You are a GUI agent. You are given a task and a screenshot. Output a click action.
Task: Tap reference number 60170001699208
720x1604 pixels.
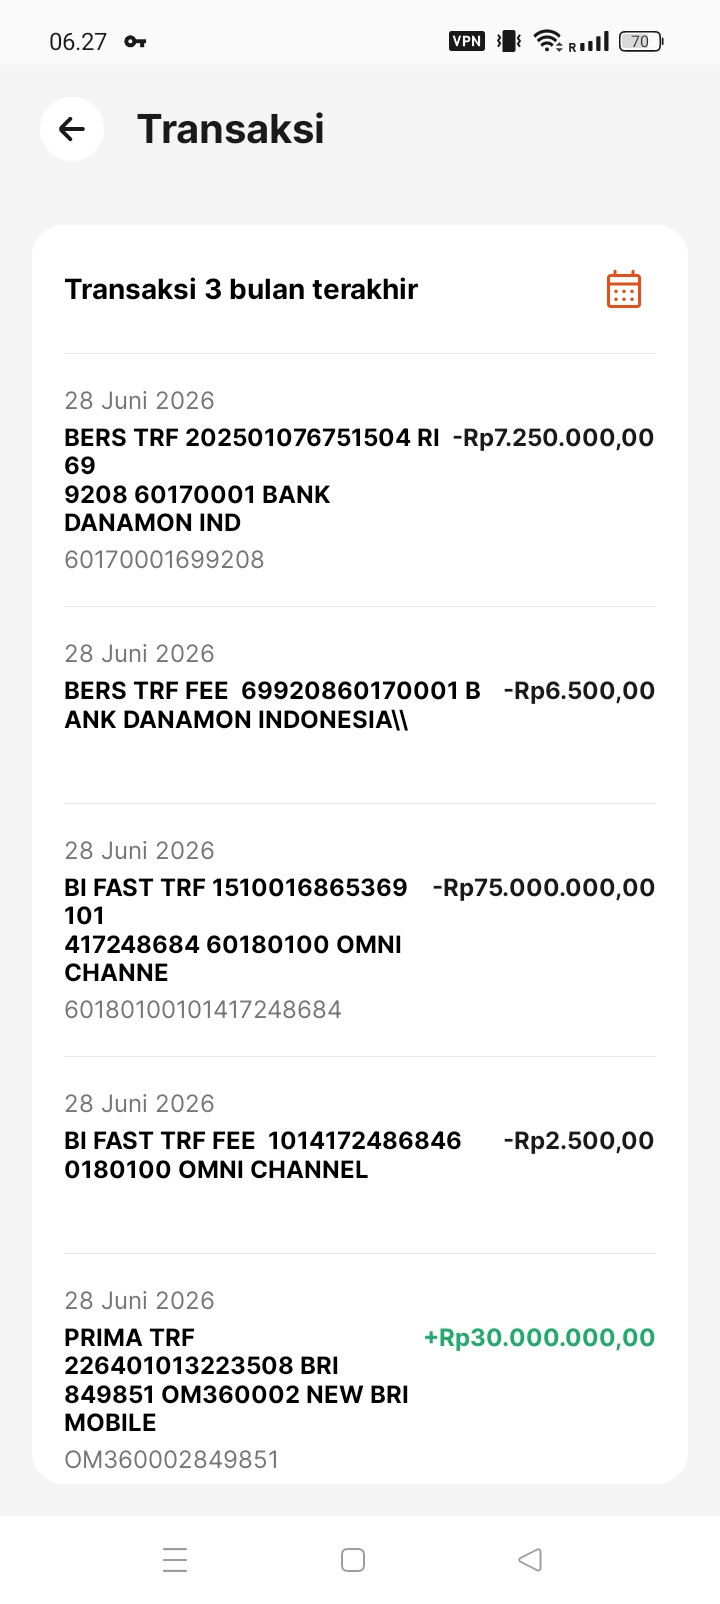point(164,559)
